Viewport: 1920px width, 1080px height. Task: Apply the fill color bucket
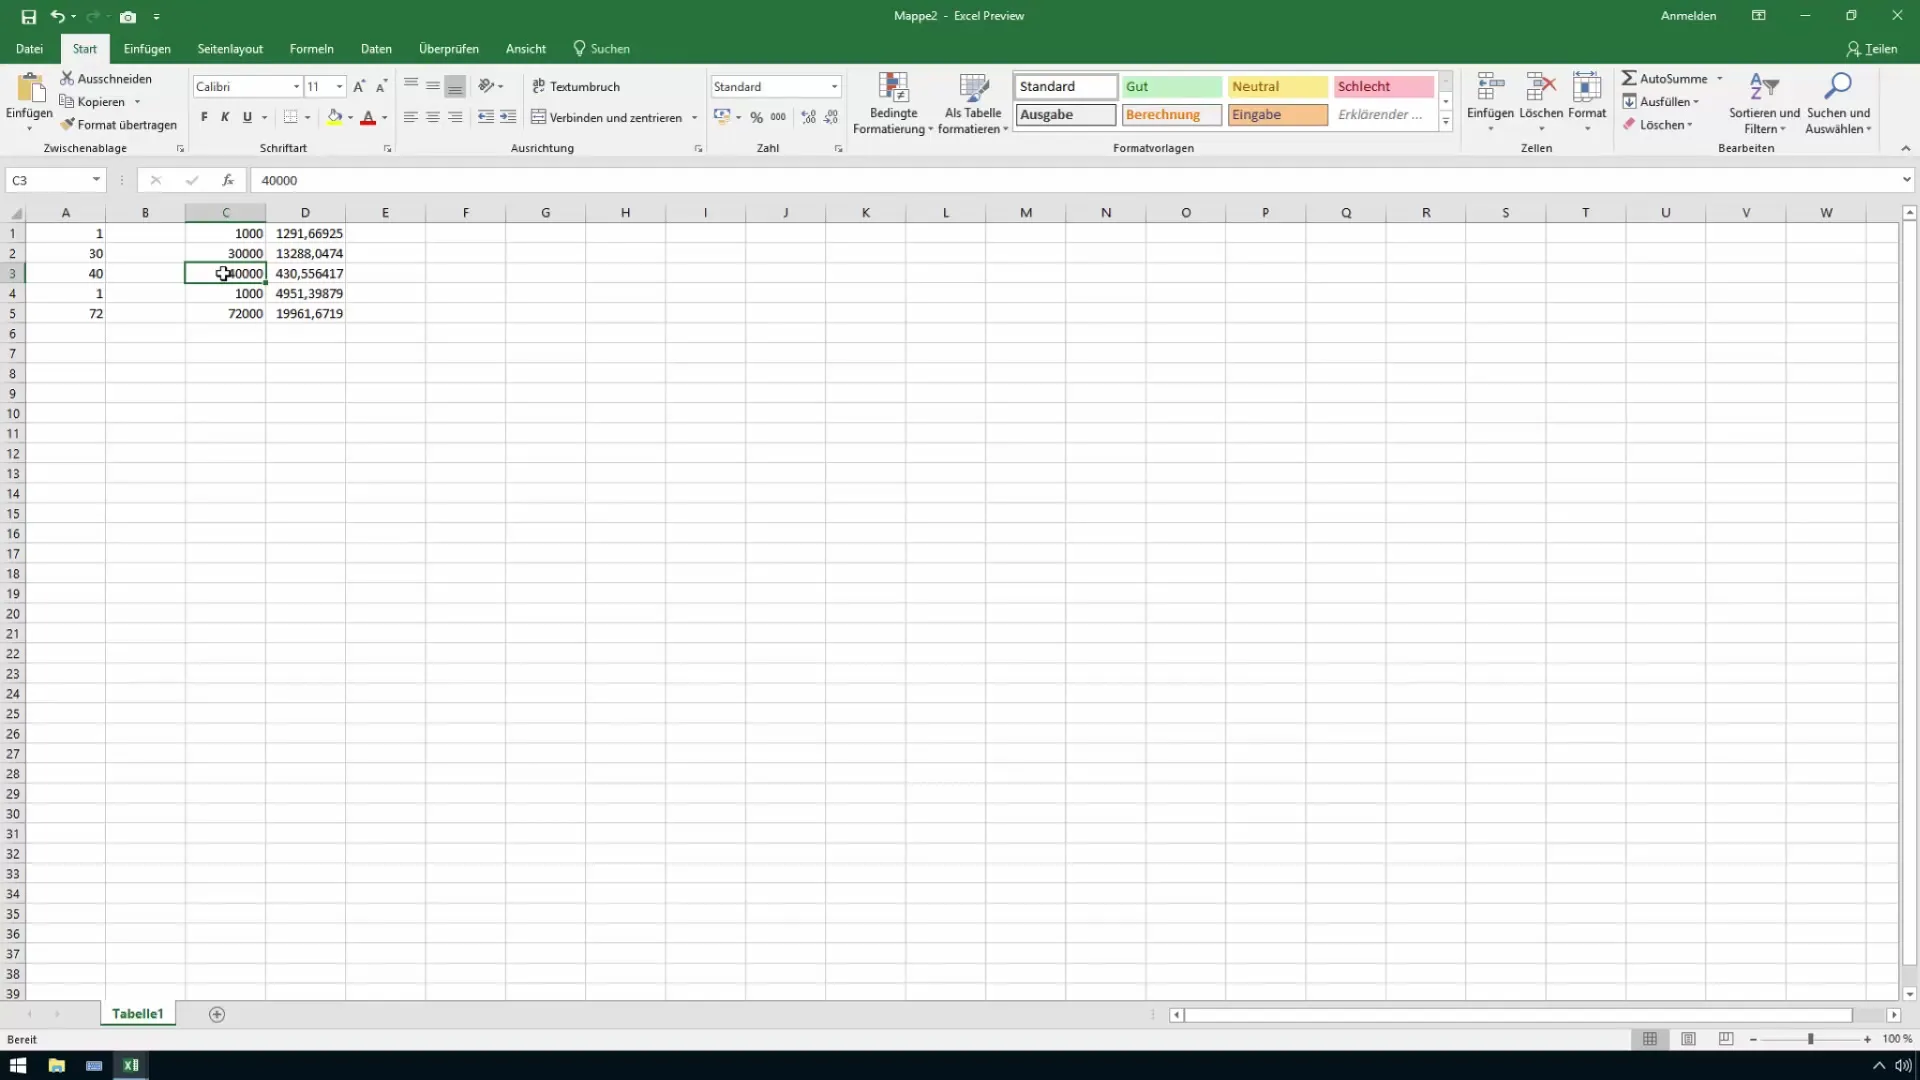335,117
